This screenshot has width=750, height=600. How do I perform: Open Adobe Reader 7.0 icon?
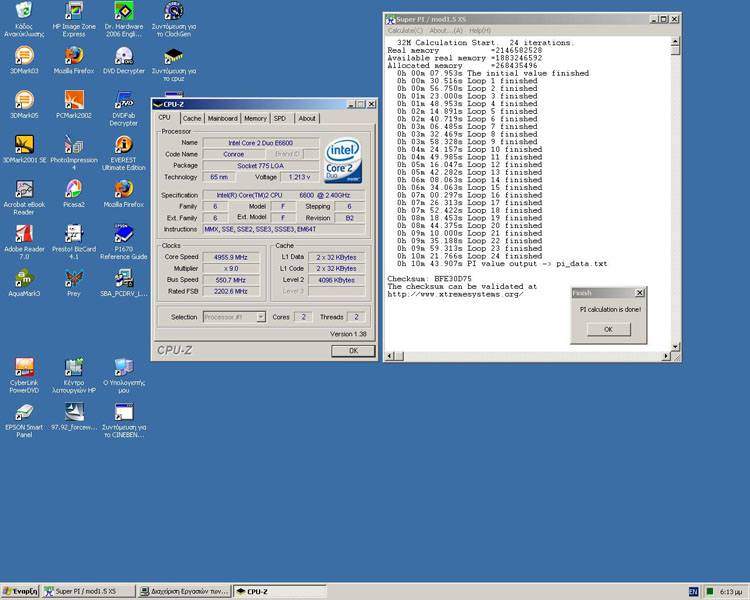pyautogui.click(x=23, y=235)
